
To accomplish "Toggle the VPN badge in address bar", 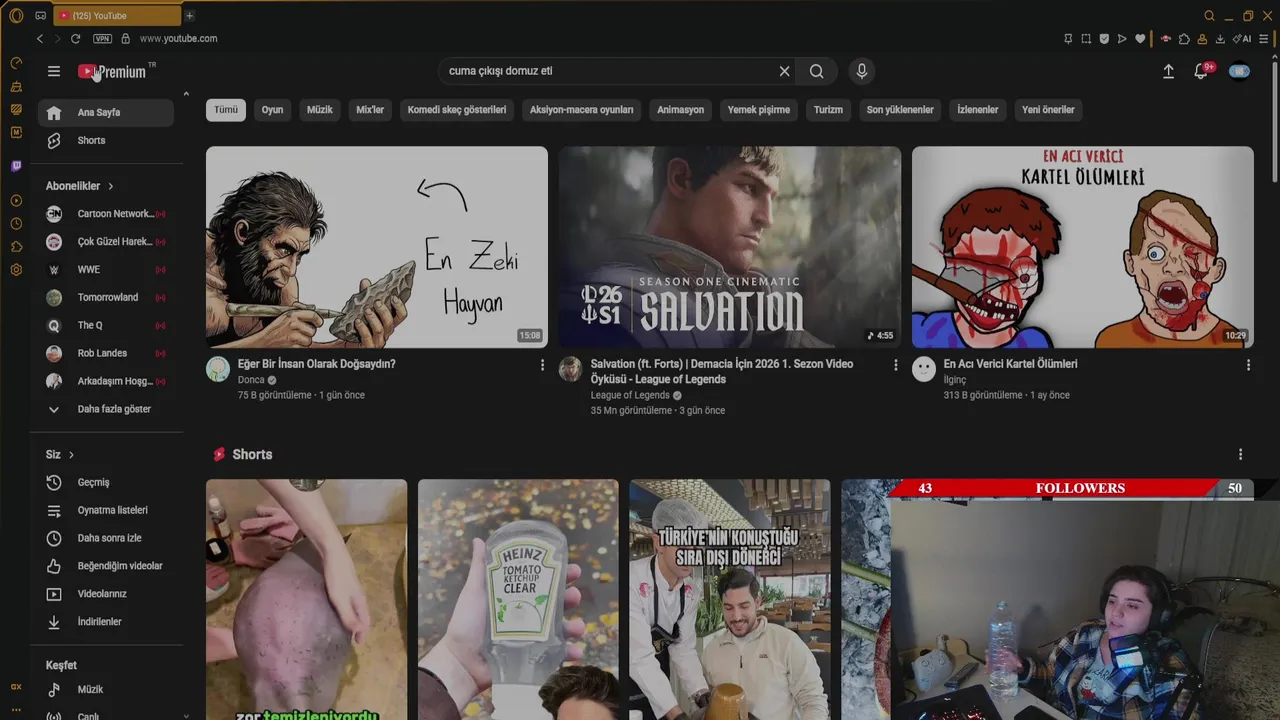I will [102, 38].
